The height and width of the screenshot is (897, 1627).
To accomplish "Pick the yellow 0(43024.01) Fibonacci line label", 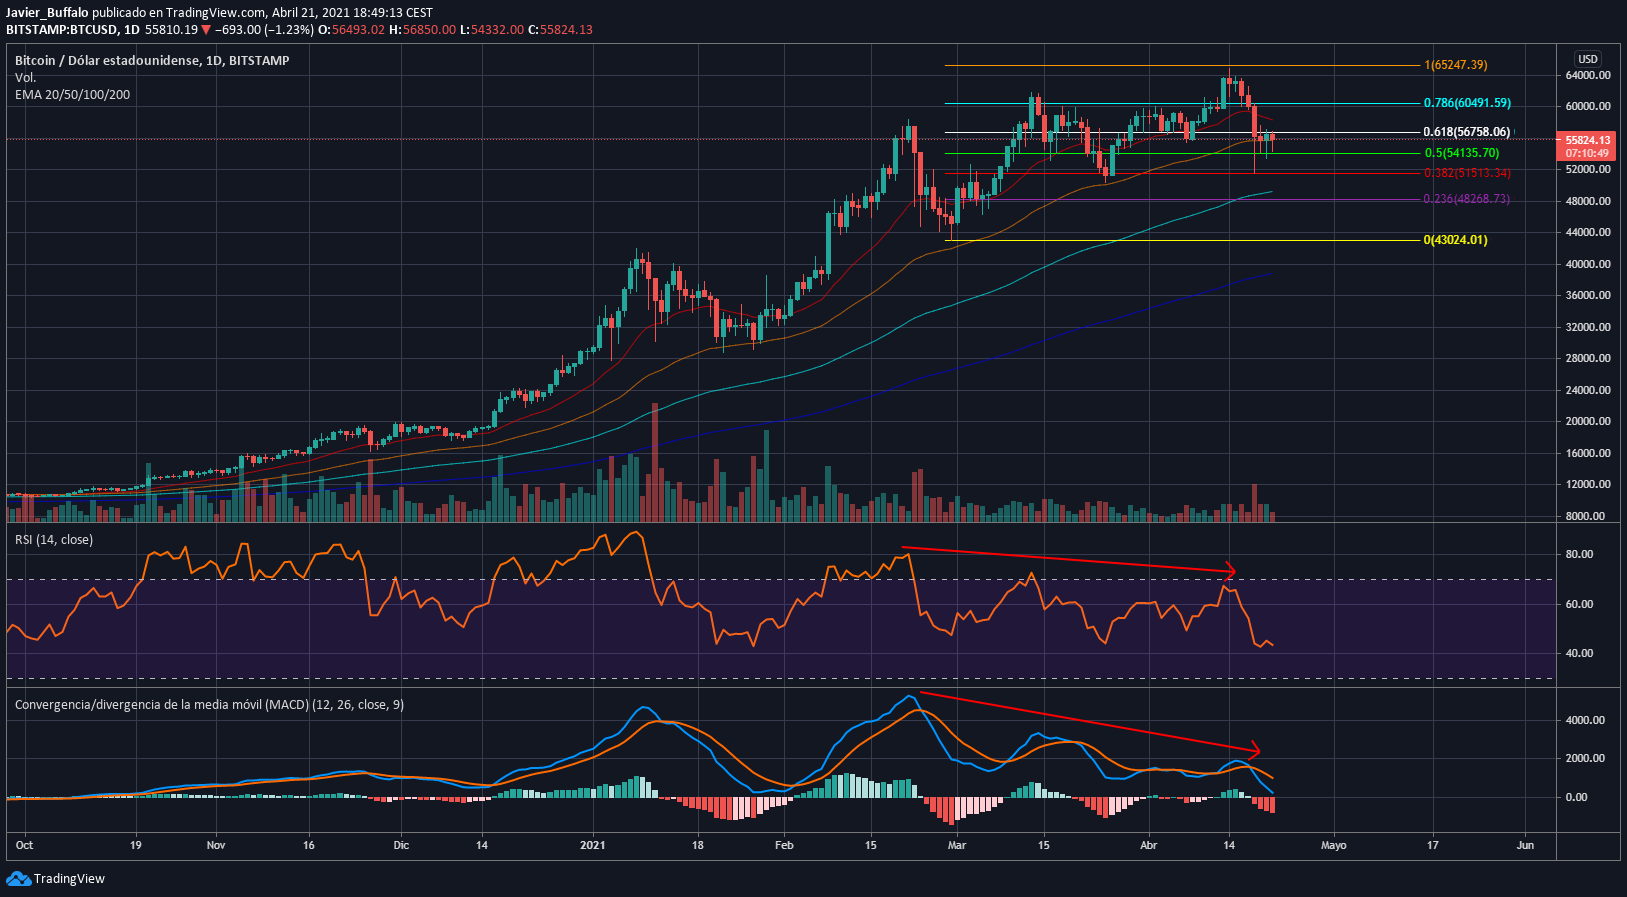I will click(1455, 240).
